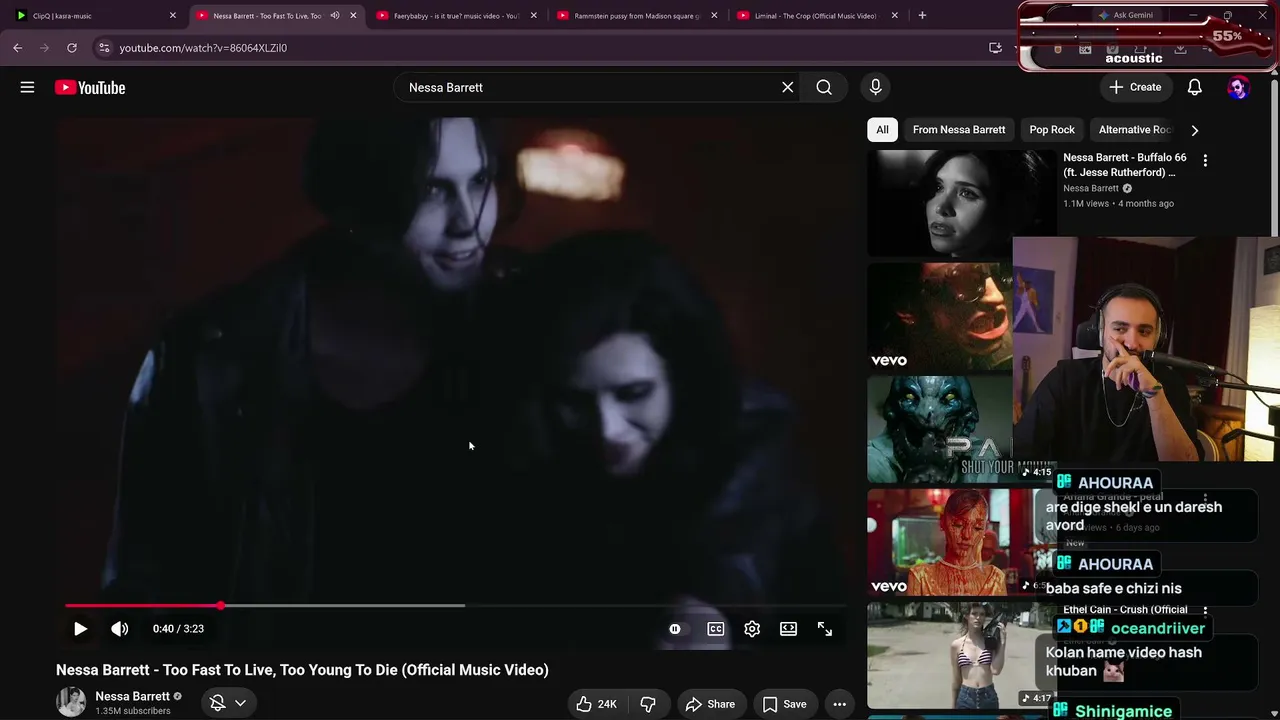
Task: Select the All filter chip
Action: point(882,130)
